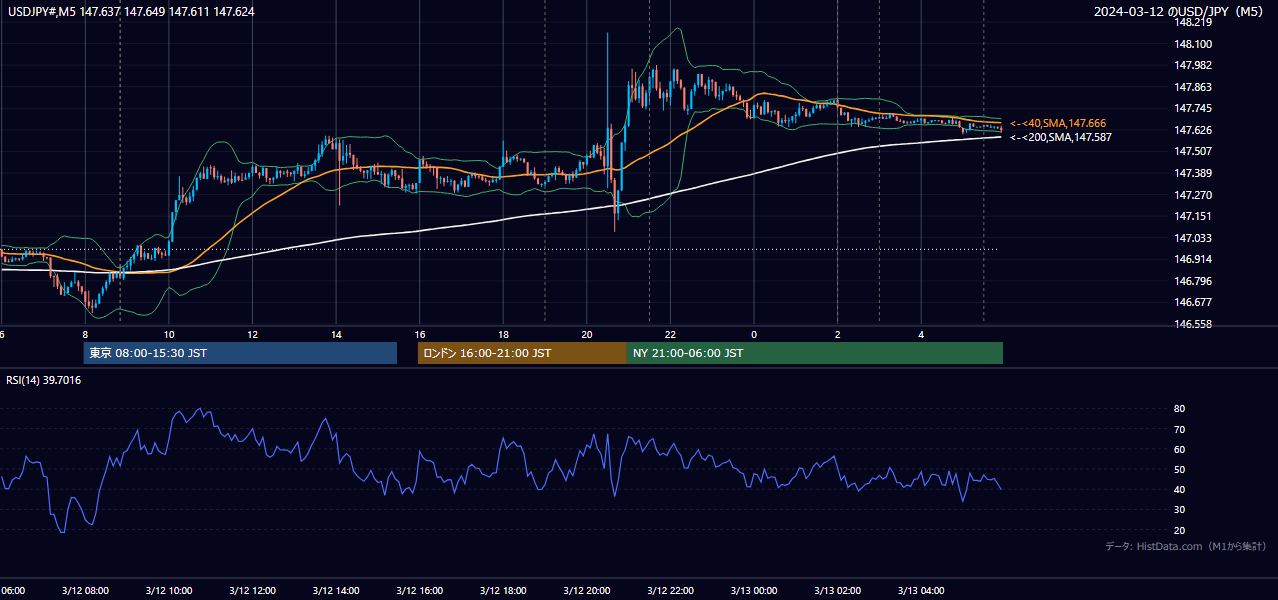Click price axis value 147.745
The width and height of the screenshot is (1278, 600).
(x=1194, y=108)
